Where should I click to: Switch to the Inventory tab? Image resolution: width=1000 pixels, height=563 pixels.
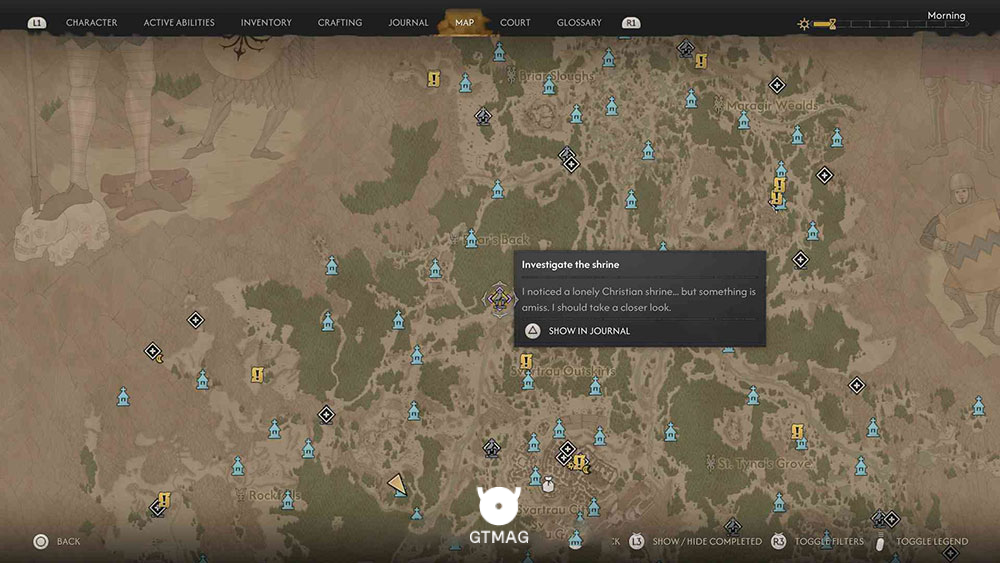coord(266,22)
